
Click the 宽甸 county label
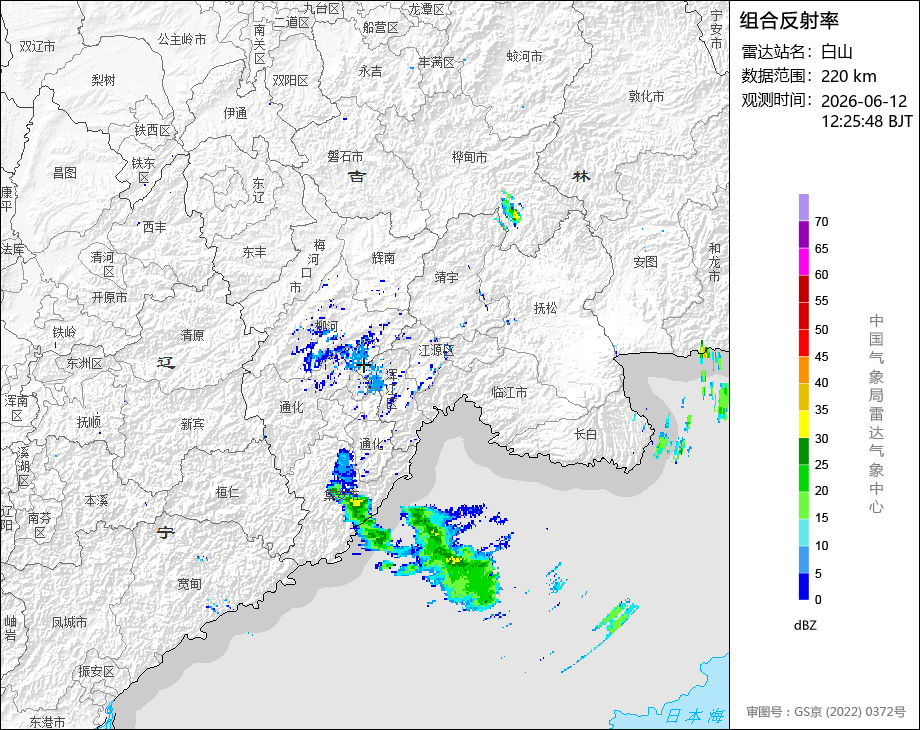tap(190, 583)
